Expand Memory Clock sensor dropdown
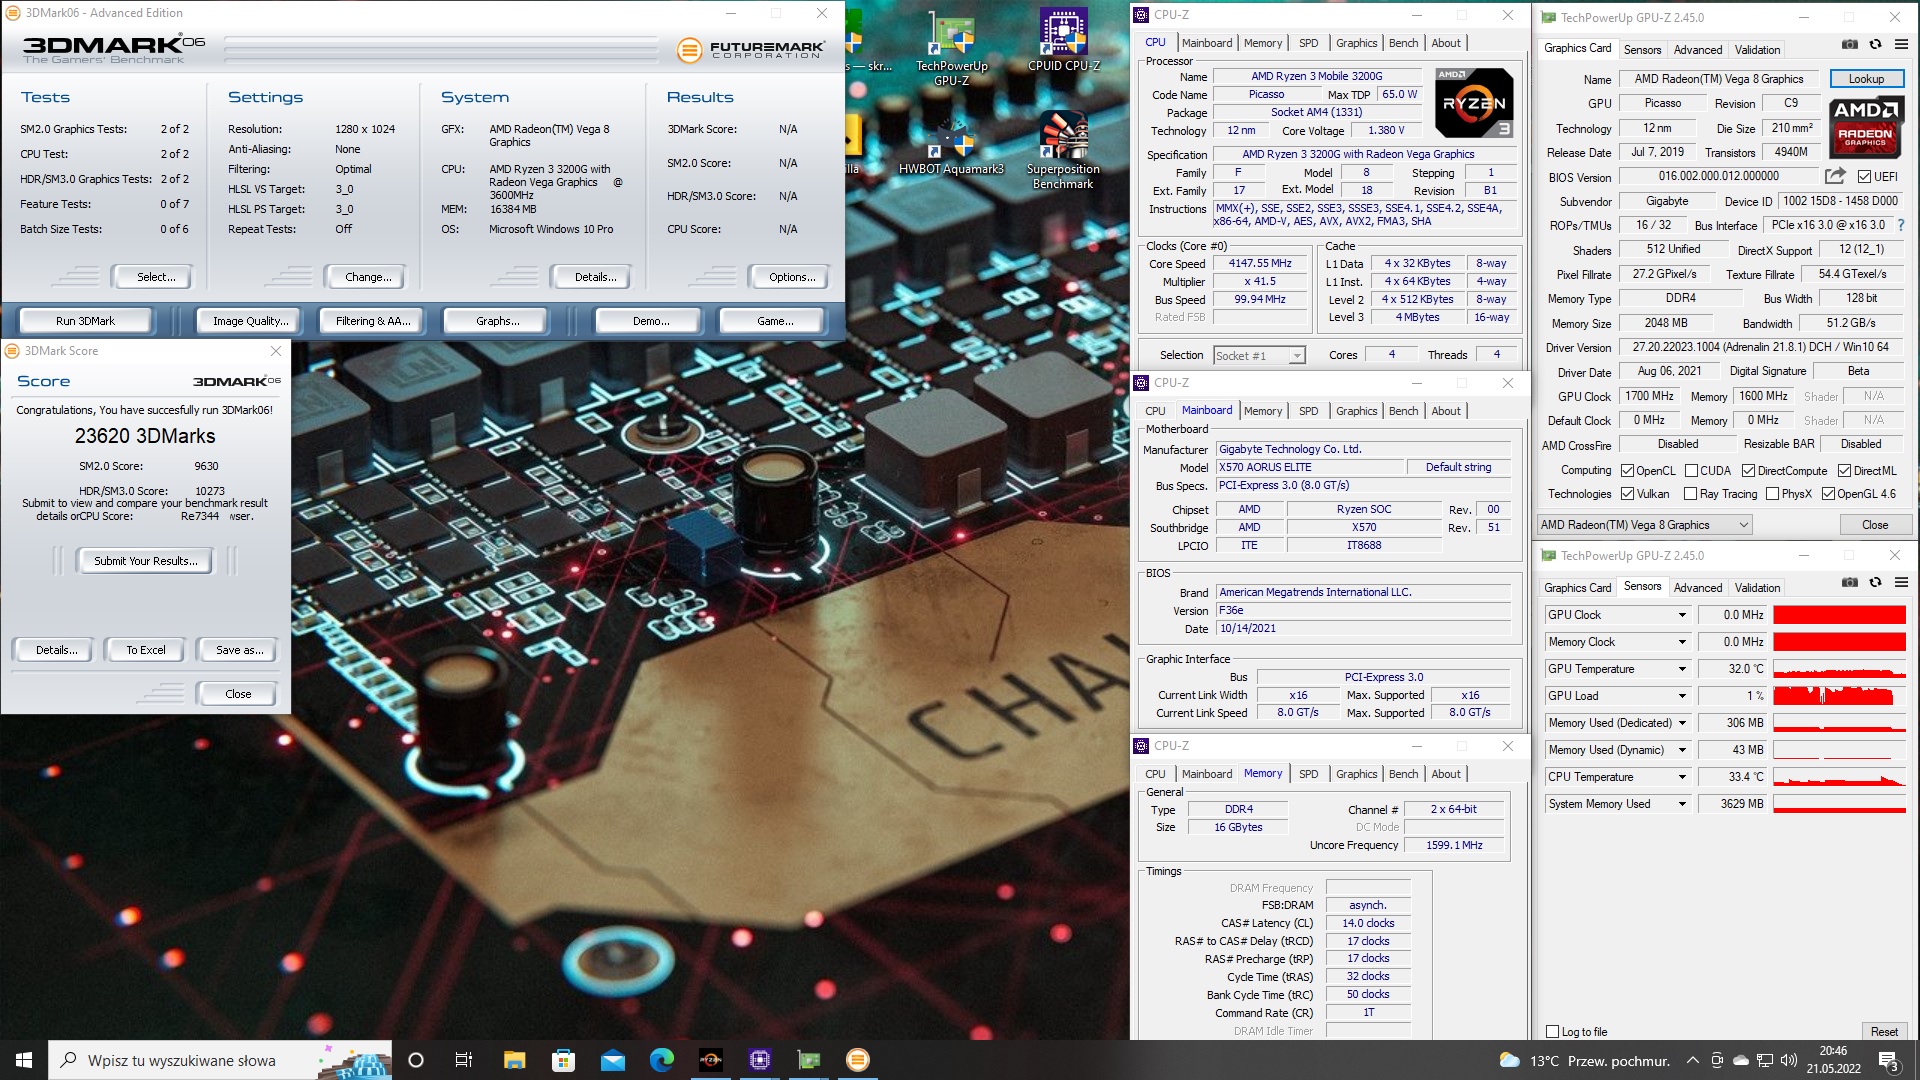 tap(1682, 642)
